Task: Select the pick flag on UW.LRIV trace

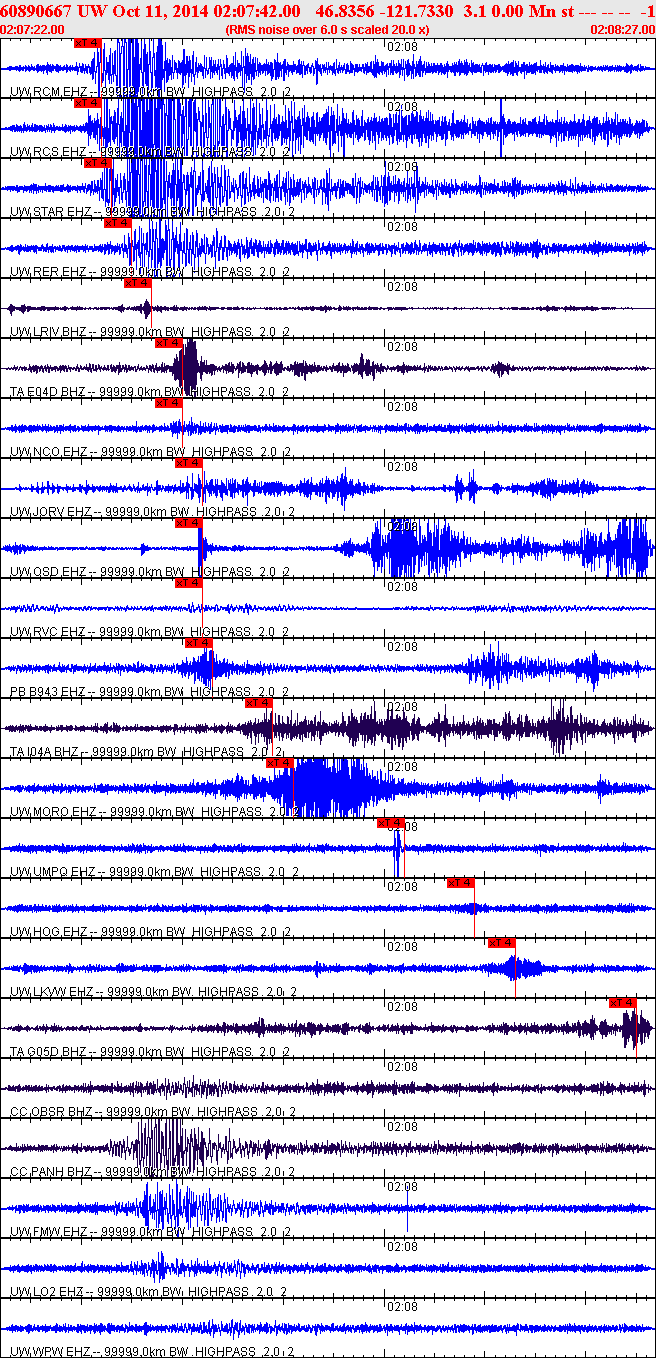Action: 137,283
